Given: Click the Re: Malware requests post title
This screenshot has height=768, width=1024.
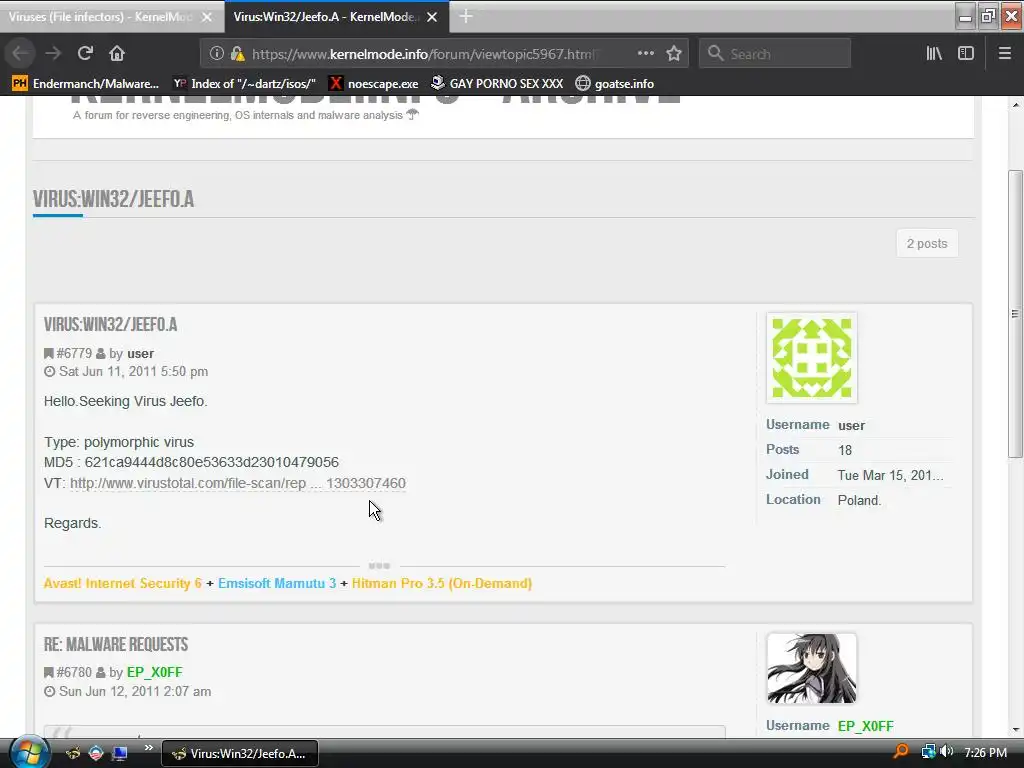Looking at the screenshot, I should click(x=116, y=645).
